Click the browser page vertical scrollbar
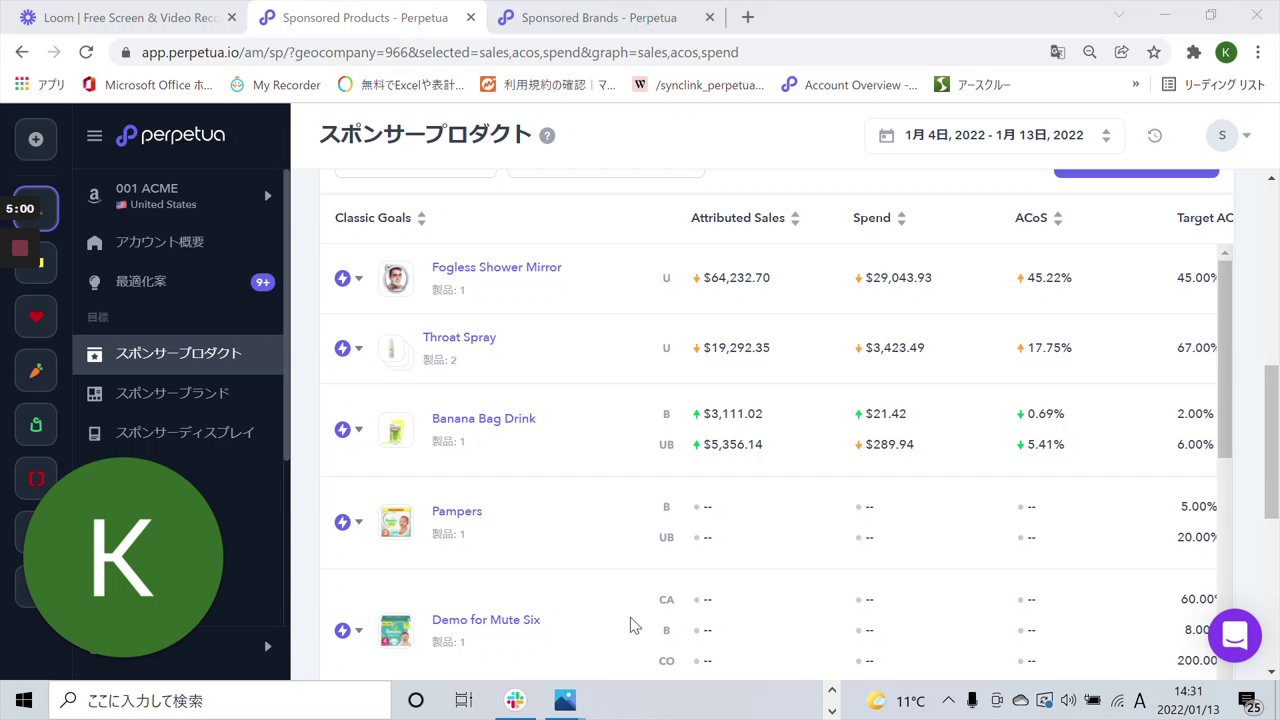Image resolution: width=1280 pixels, height=720 pixels. pyautogui.click(x=1272, y=441)
